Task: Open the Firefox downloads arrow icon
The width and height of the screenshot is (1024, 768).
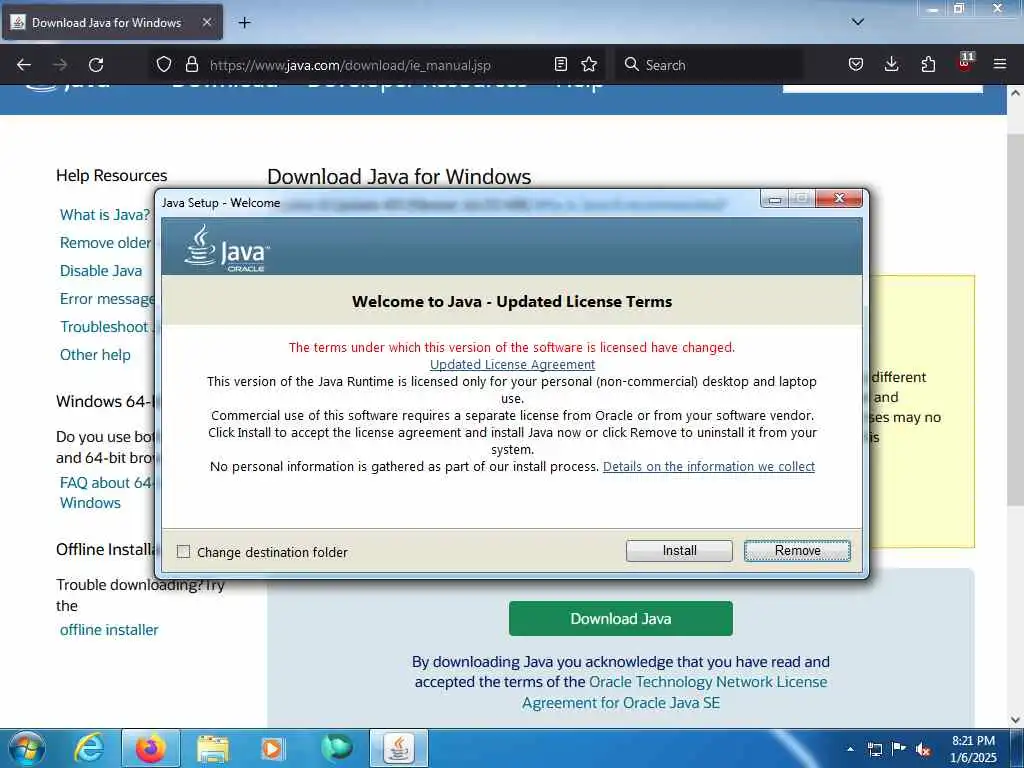Action: pyautogui.click(x=891, y=64)
